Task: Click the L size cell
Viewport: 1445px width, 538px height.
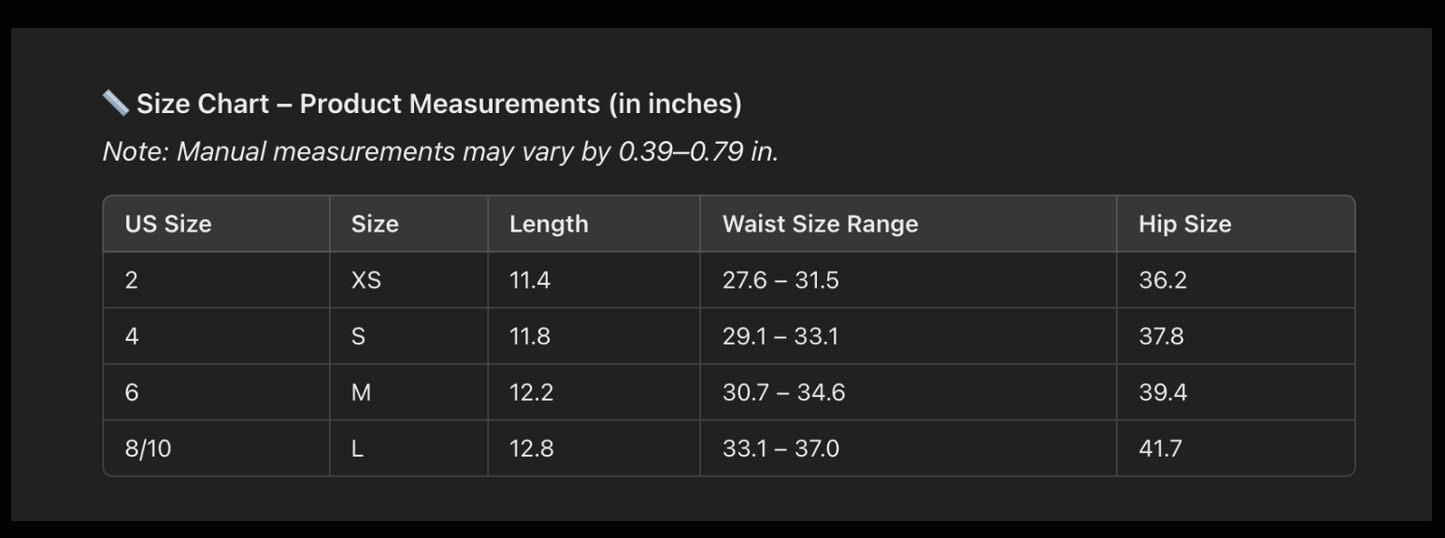Action: [x=357, y=449]
